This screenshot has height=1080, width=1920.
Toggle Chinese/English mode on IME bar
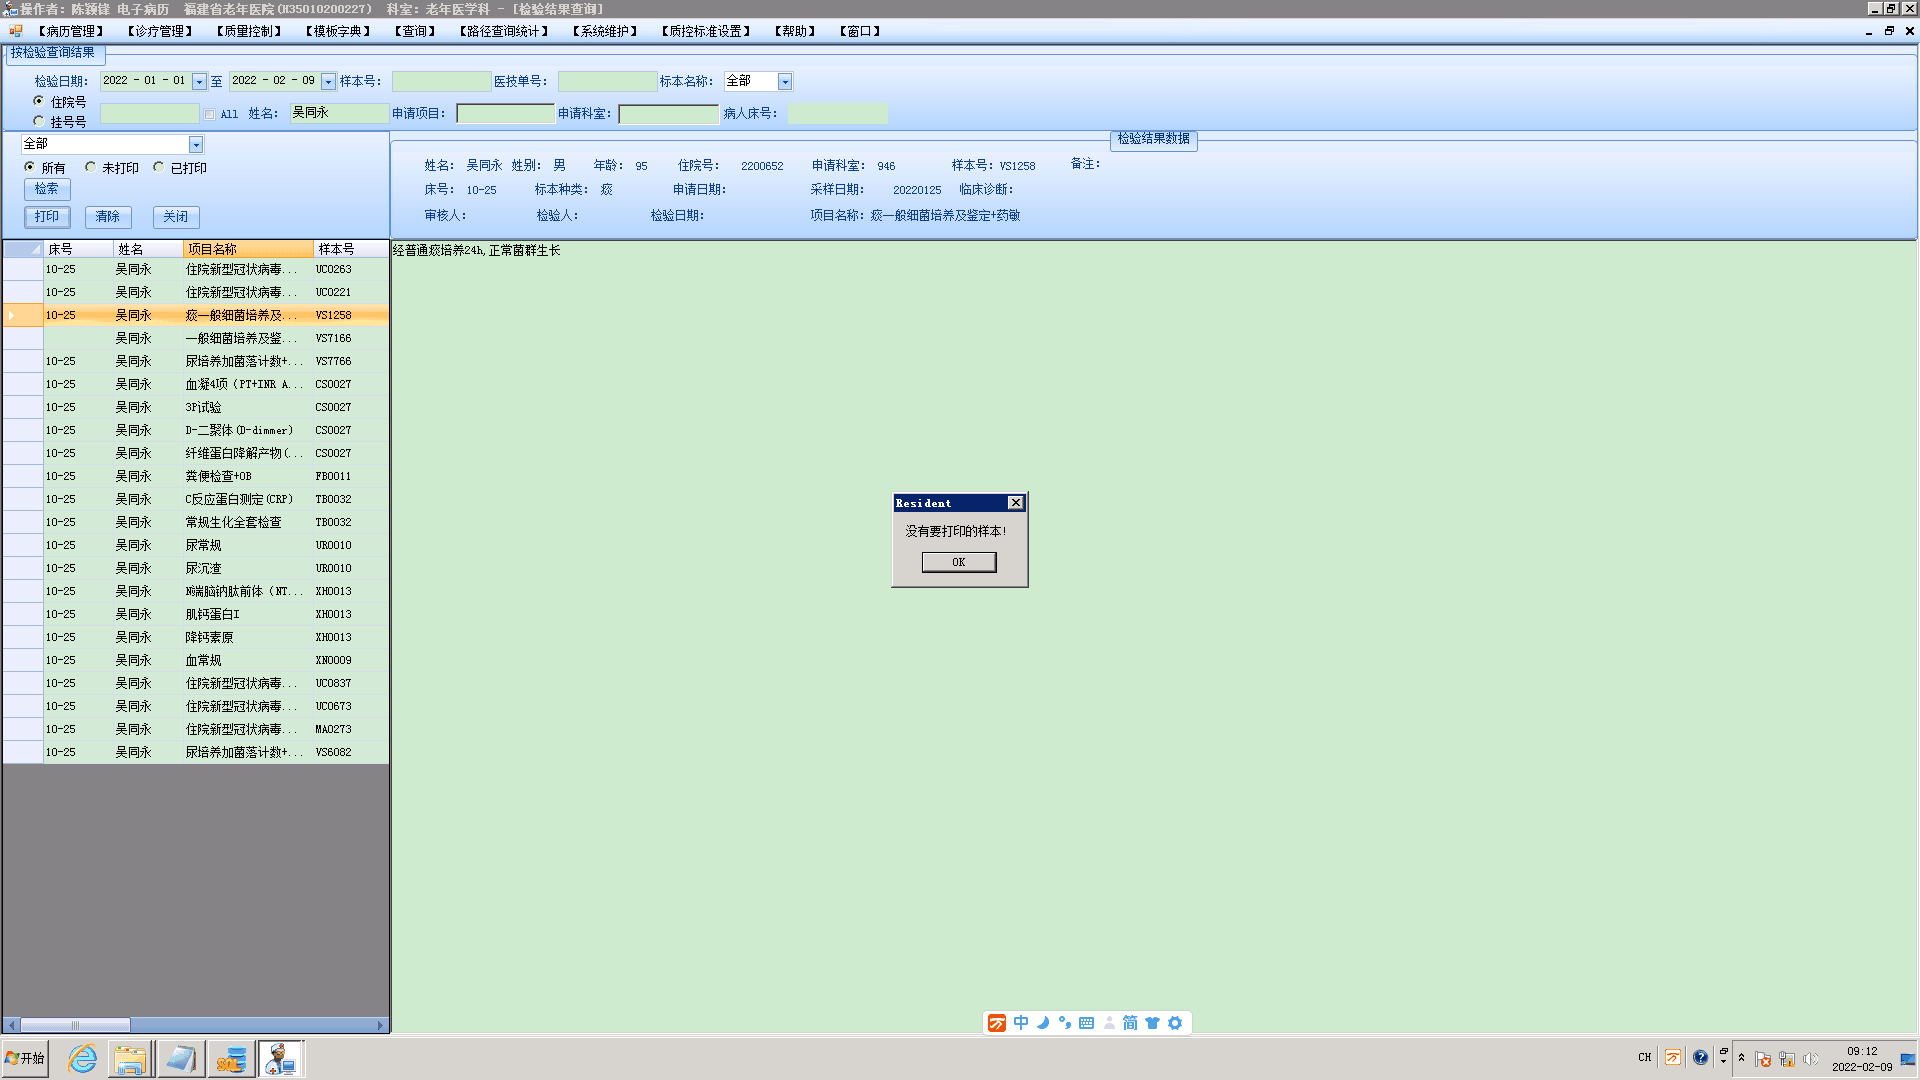1021,1023
